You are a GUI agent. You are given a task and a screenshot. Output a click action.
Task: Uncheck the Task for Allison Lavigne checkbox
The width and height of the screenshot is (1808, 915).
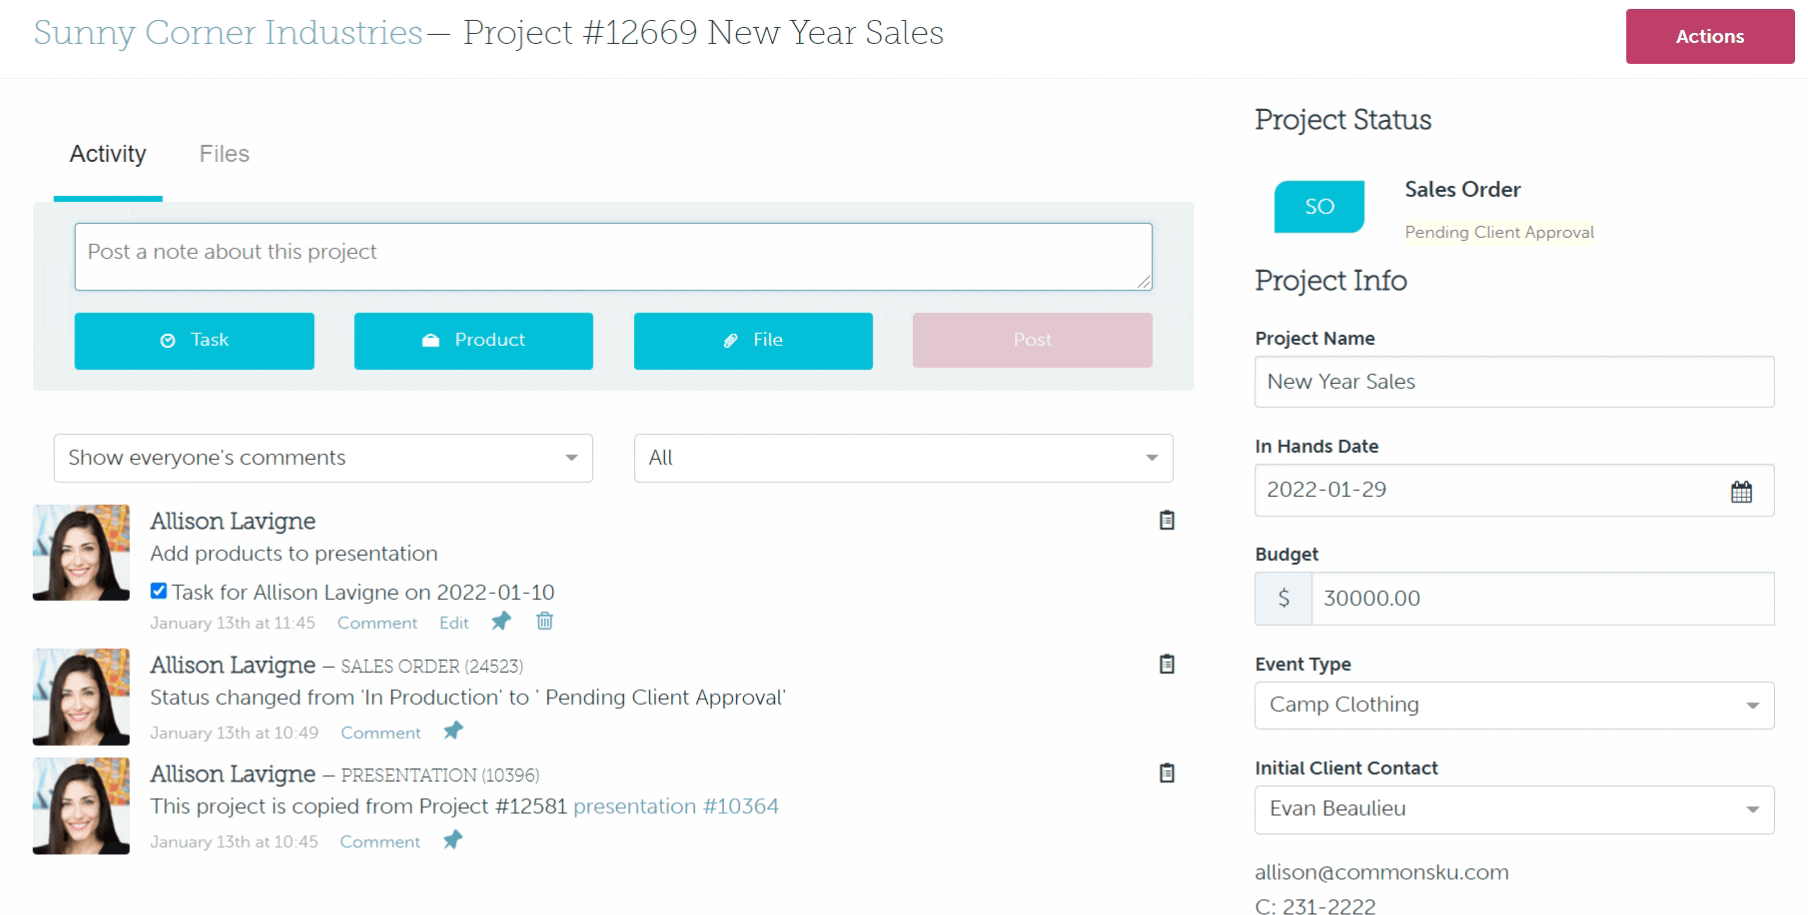pyautogui.click(x=158, y=591)
